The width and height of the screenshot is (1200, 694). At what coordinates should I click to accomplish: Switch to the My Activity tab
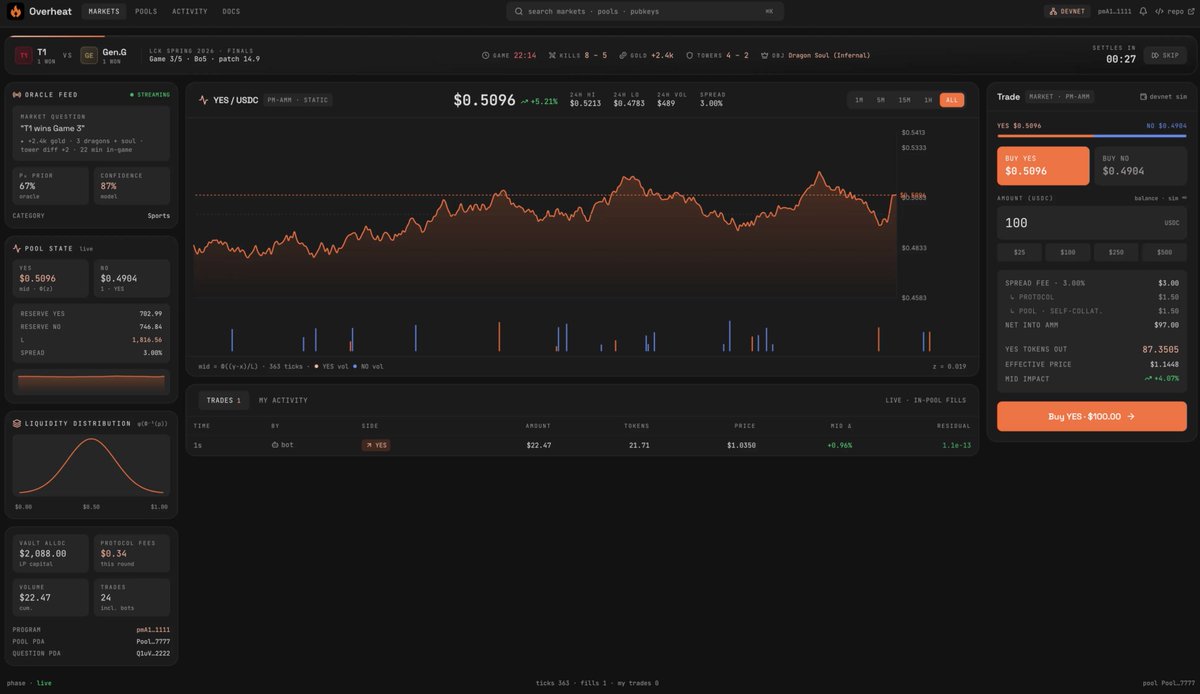click(x=283, y=400)
